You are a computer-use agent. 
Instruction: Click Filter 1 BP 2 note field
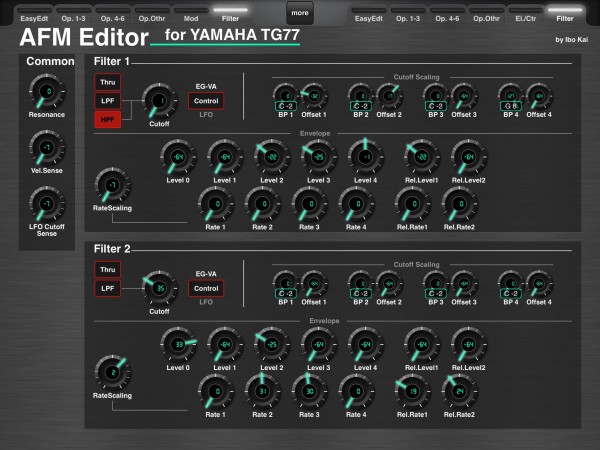(361, 106)
